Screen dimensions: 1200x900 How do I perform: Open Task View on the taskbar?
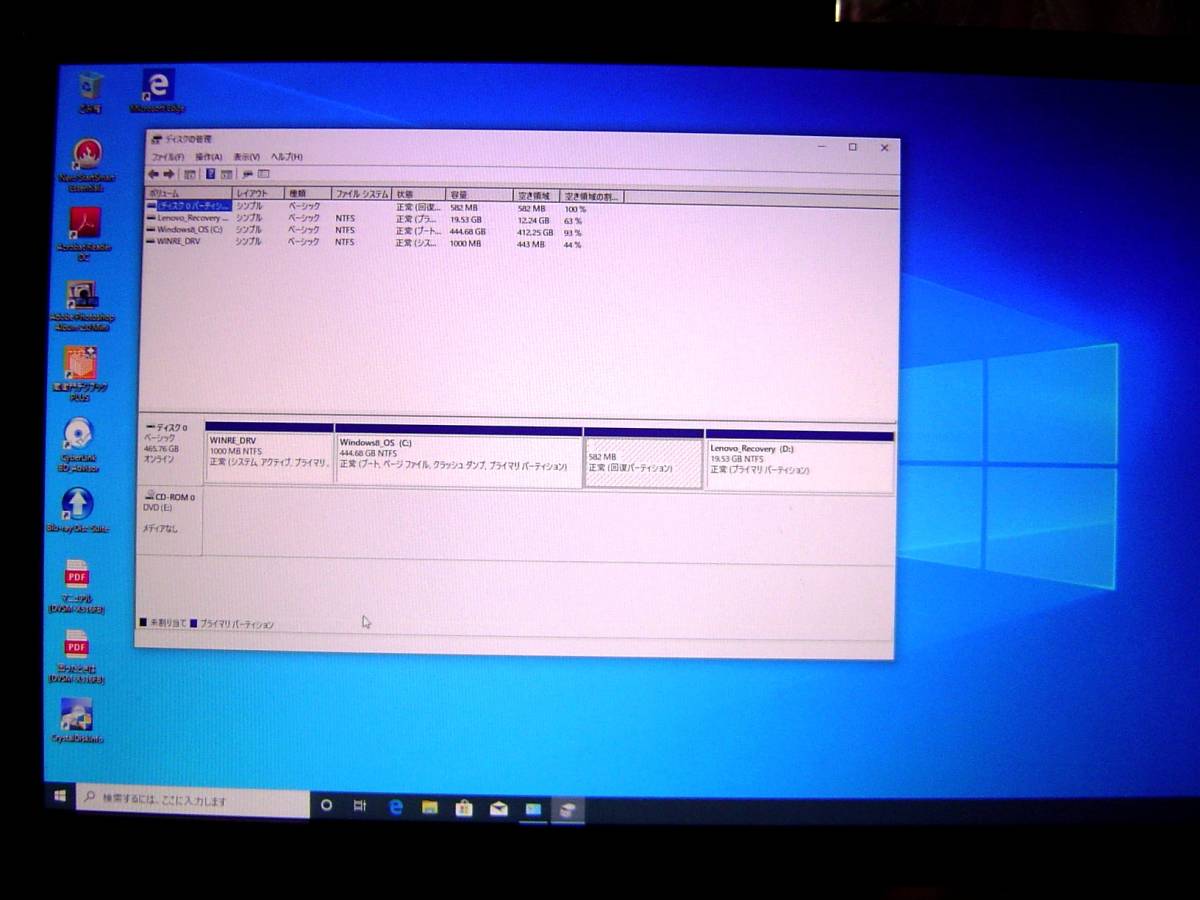click(x=360, y=806)
